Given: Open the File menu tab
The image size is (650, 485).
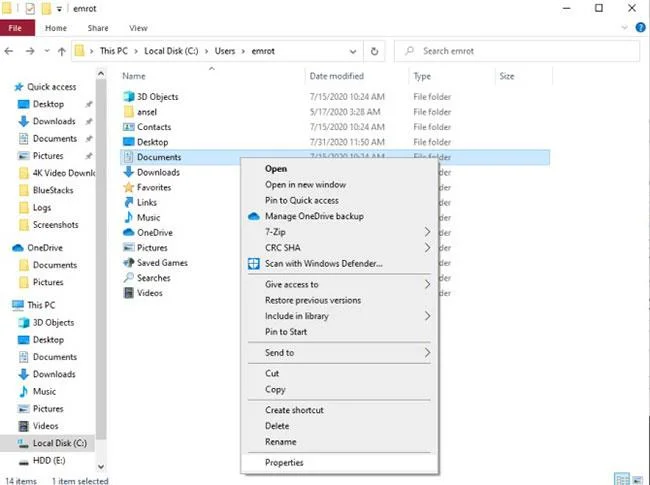Looking at the screenshot, I should 15,28.
